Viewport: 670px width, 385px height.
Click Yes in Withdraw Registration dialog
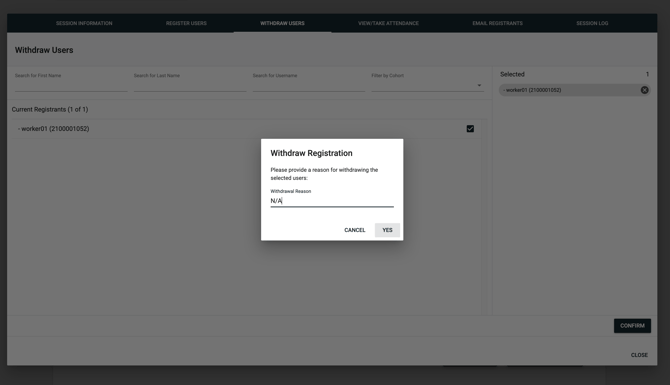(x=387, y=230)
